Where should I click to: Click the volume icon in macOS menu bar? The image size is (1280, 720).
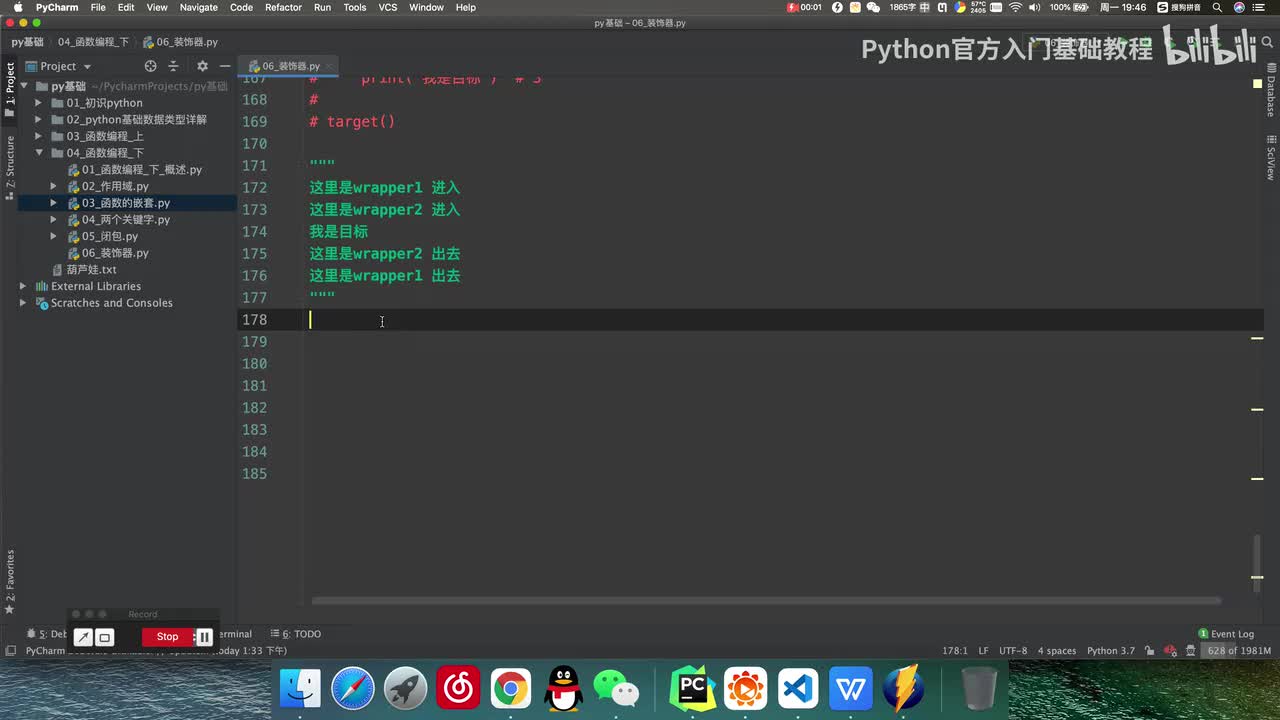pos(1035,7)
